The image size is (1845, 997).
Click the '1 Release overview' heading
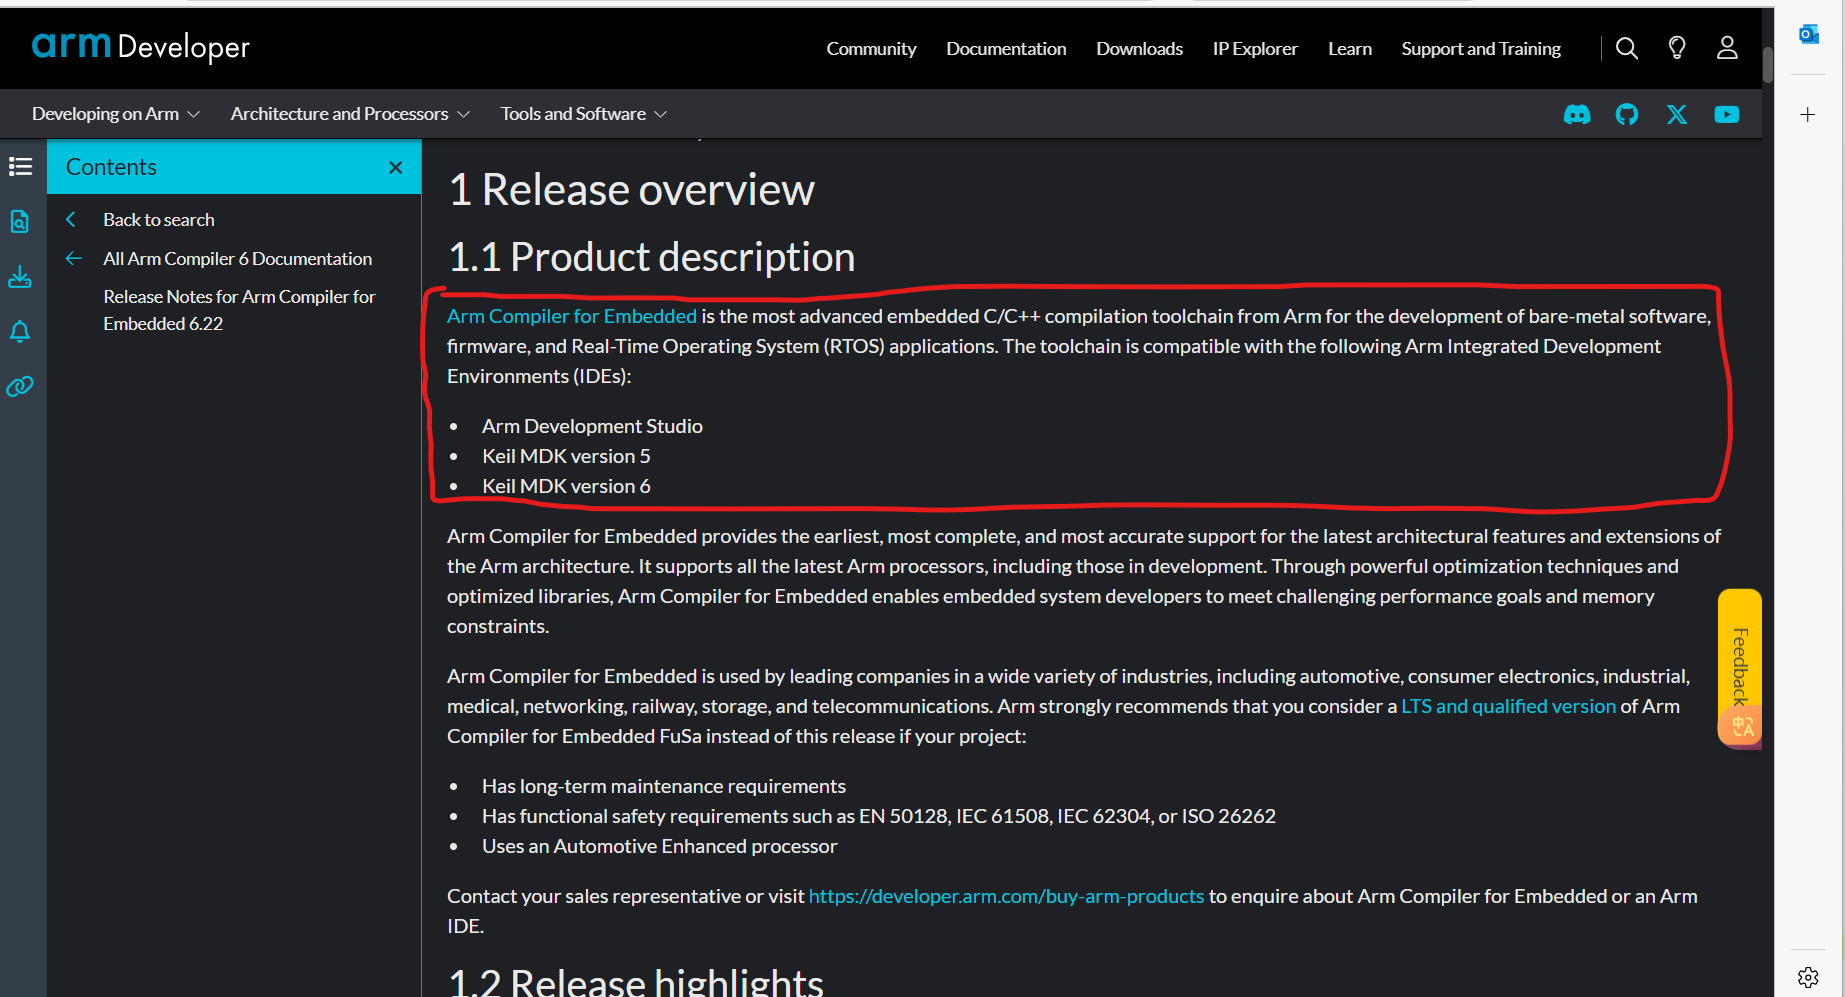(x=632, y=190)
